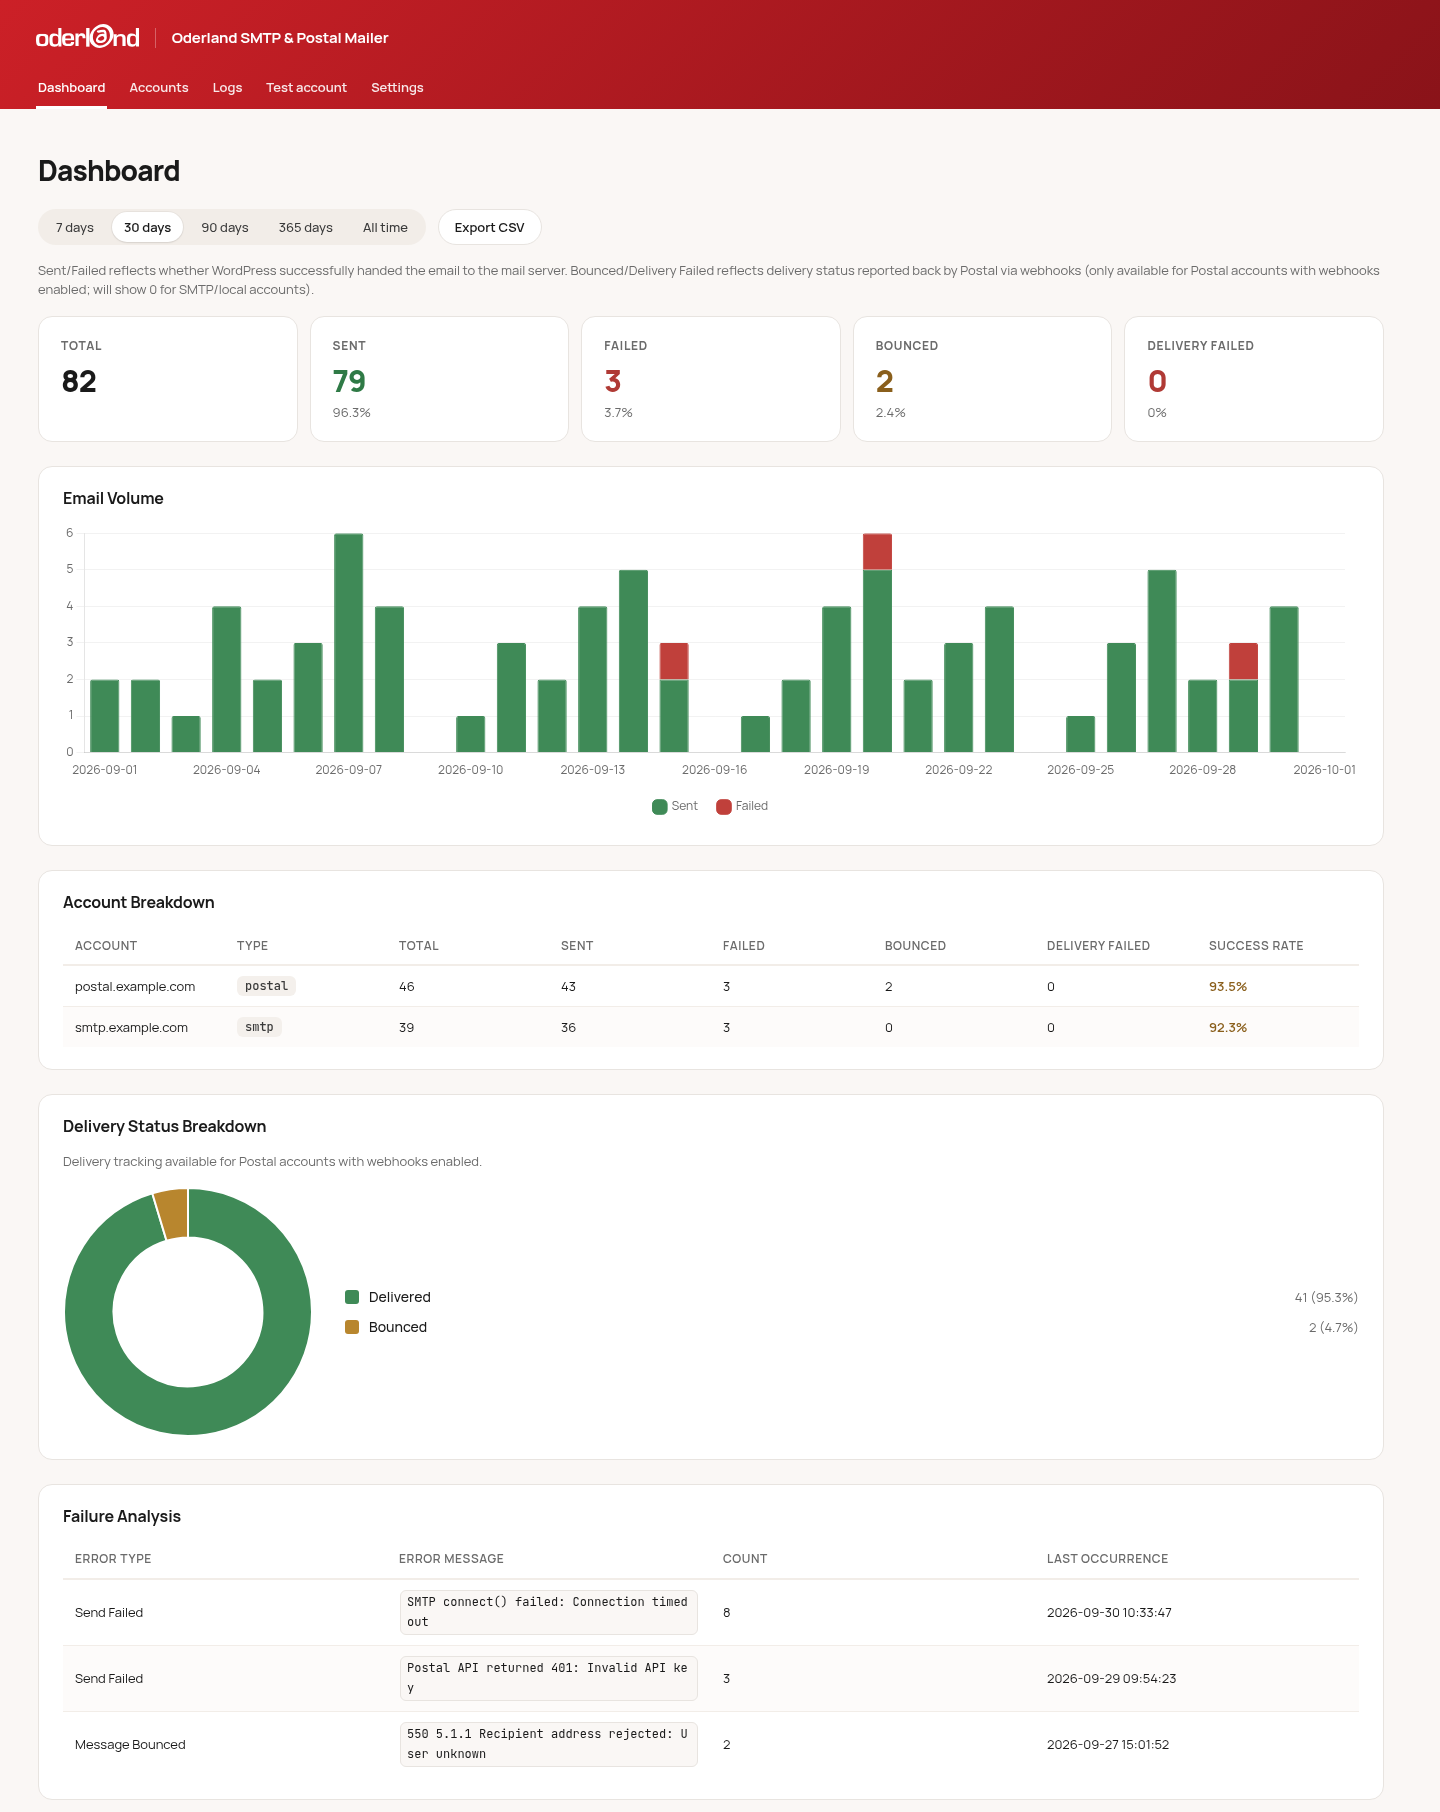
Task: Click the 92.3% success rate
Action: [x=1228, y=1028]
